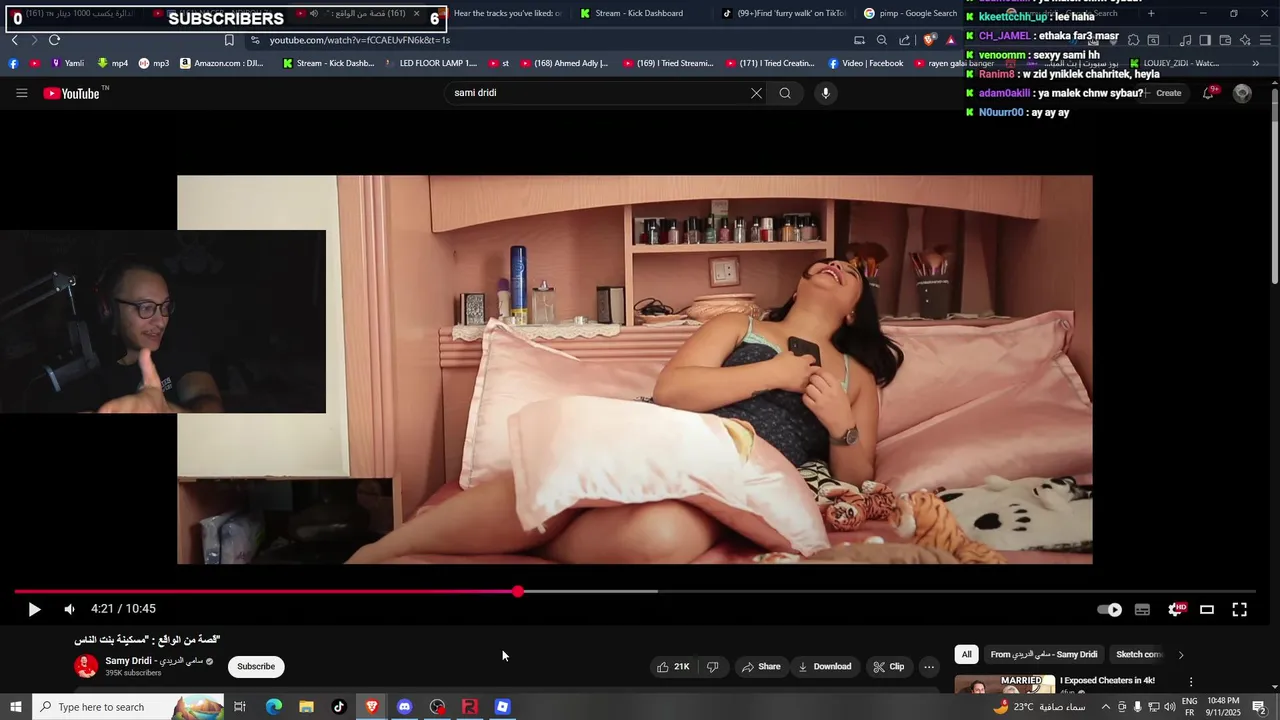This screenshot has height=720, width=1280.
Task: Open the taskbar clock showing 10:48 PM
Action: point(1223,707)
